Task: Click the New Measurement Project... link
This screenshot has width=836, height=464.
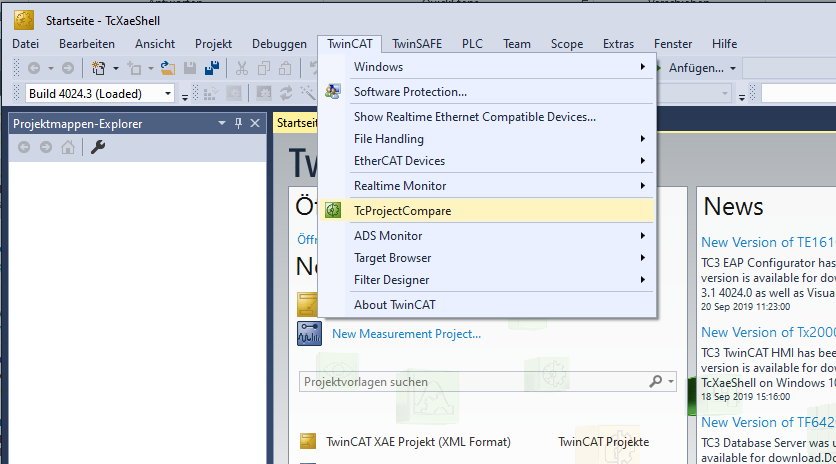Action: pos(406,334)
